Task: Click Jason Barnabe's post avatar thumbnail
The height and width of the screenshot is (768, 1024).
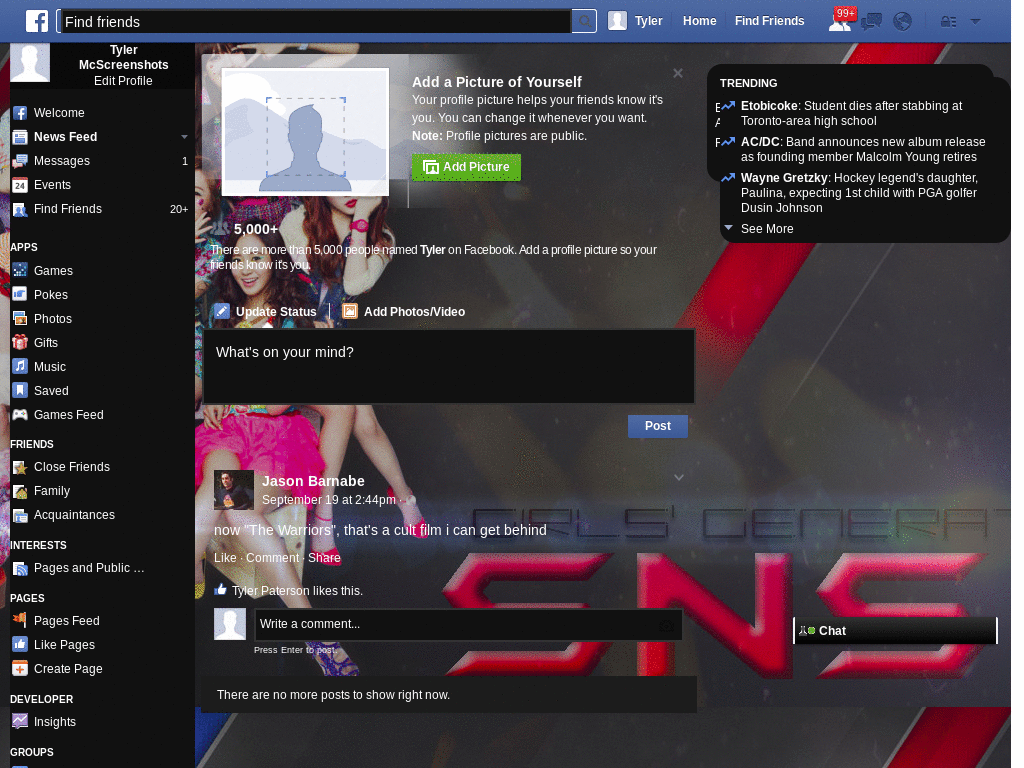Action: (x=234, y=490)
